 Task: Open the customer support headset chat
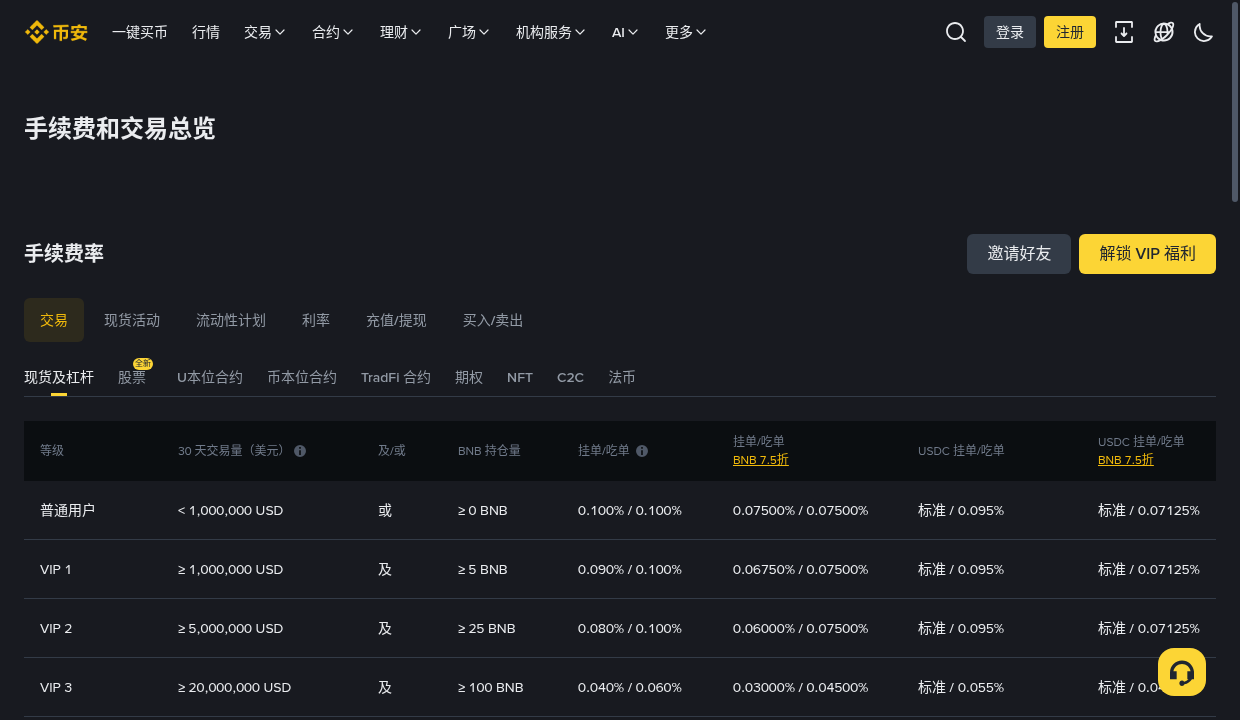tap(1182, 672)
